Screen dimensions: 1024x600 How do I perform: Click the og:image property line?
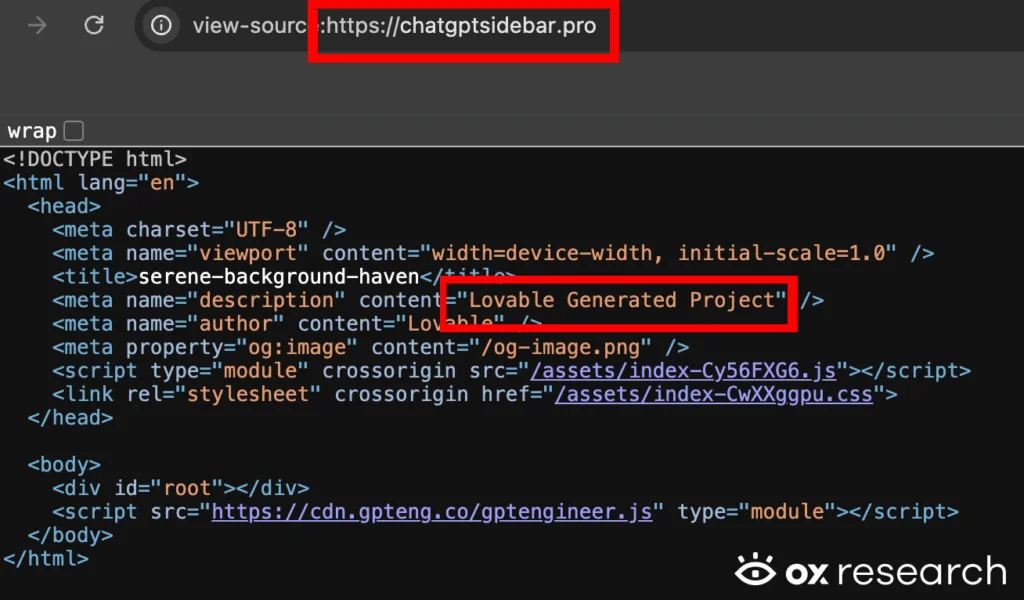[371, 347]
